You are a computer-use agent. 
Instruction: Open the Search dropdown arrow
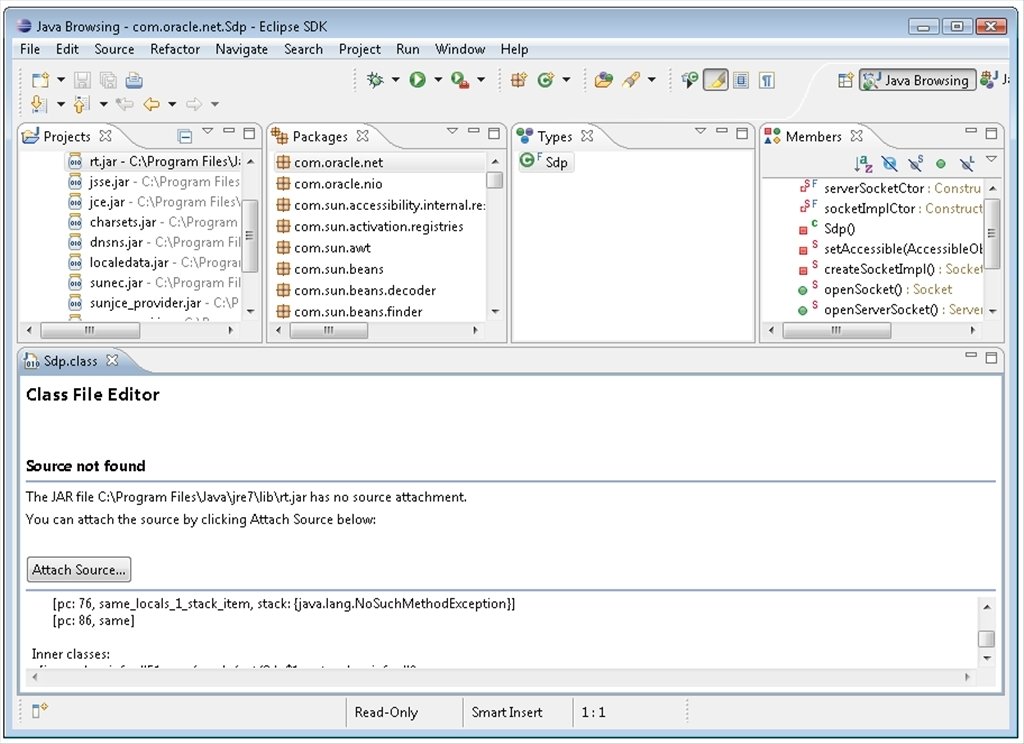coord(651,80)
